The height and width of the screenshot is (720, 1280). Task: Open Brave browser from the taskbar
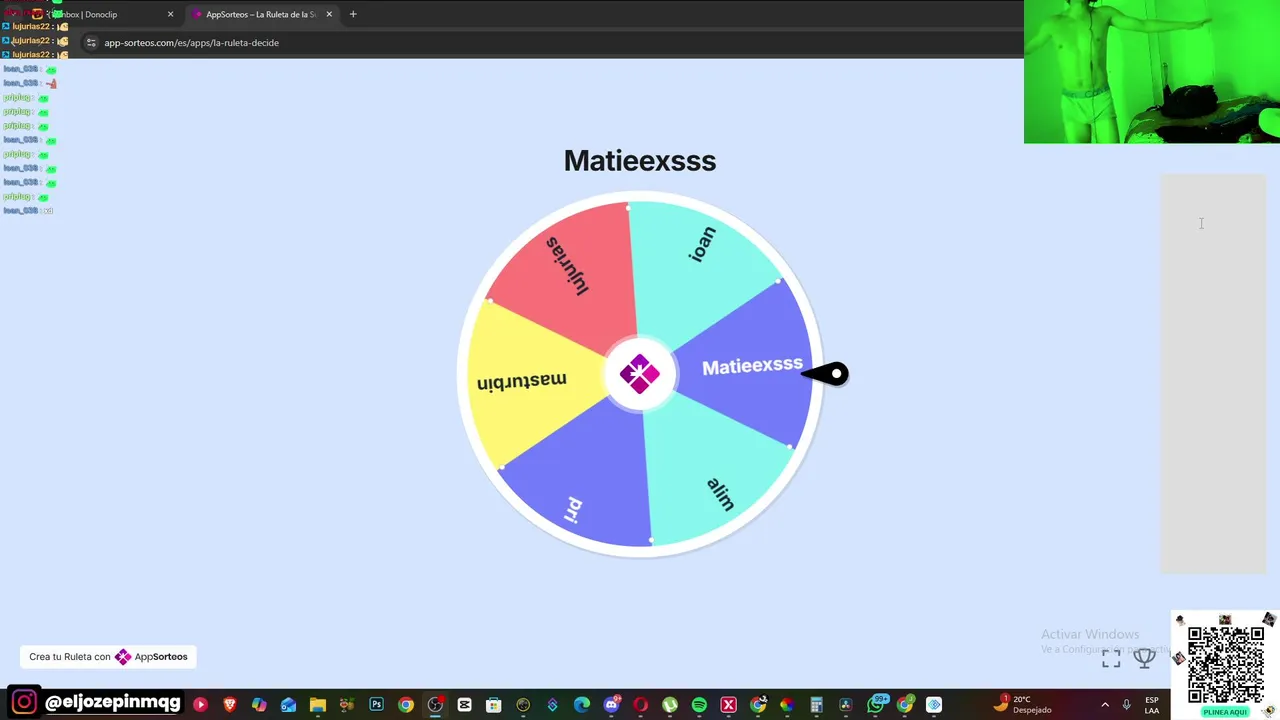pyautogui.click(x=229, y=705)
